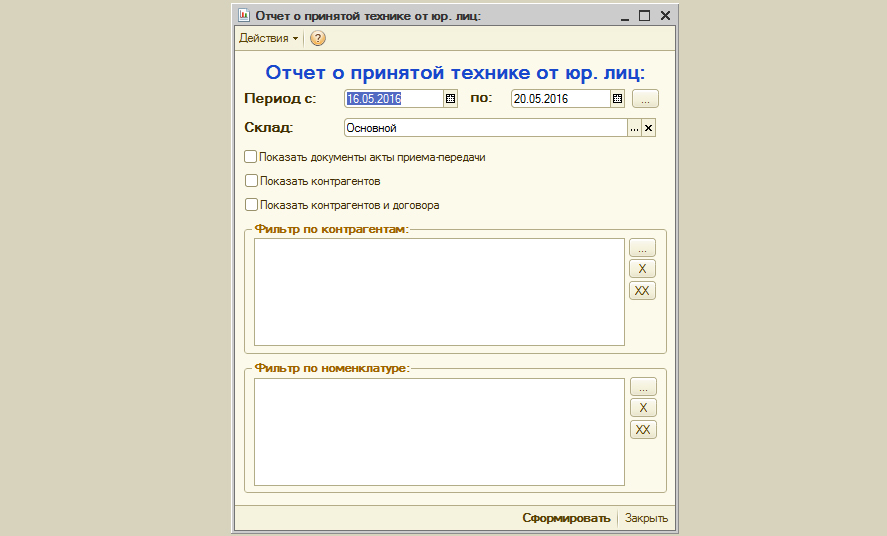The height and width of the screenshot is (536, 887).
Task: Click the period end date field
Action: [559, 99]
